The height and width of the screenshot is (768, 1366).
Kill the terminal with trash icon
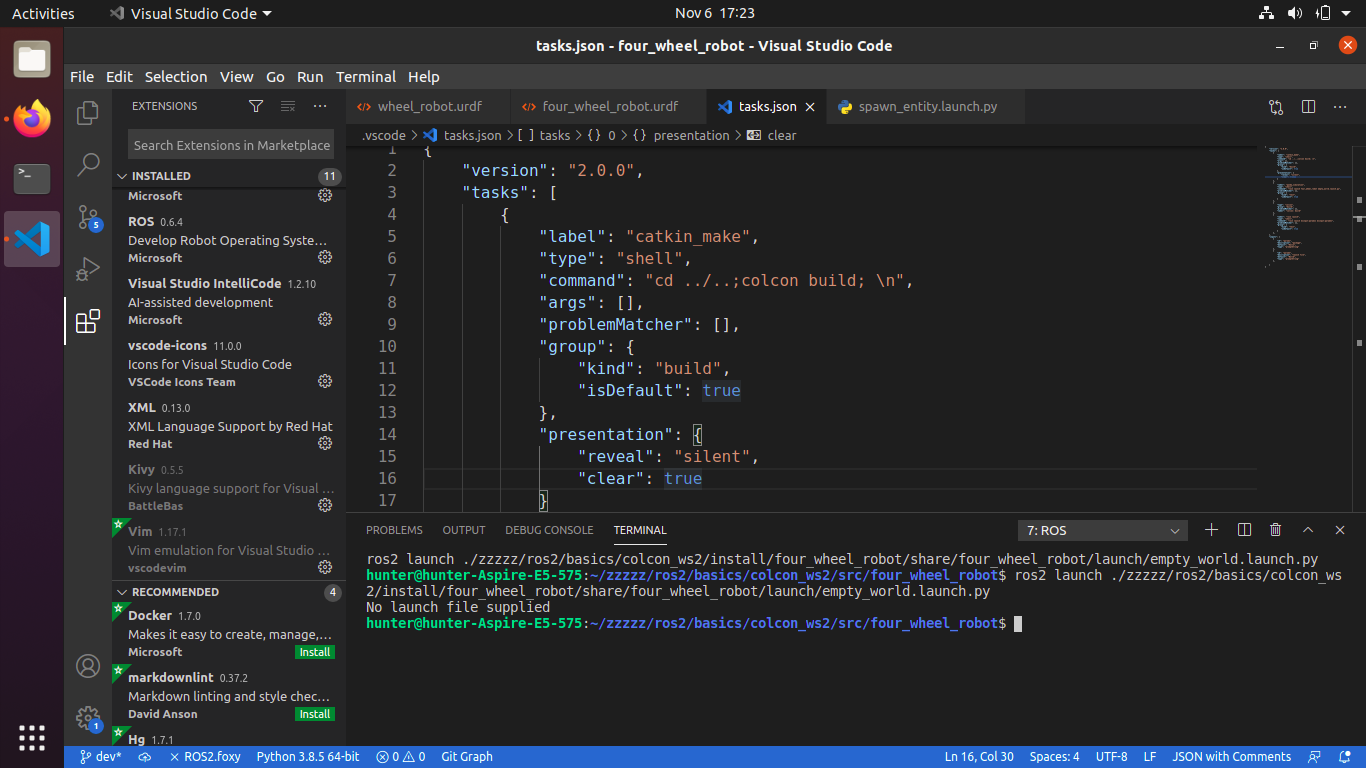click(x=1275, y=530)
